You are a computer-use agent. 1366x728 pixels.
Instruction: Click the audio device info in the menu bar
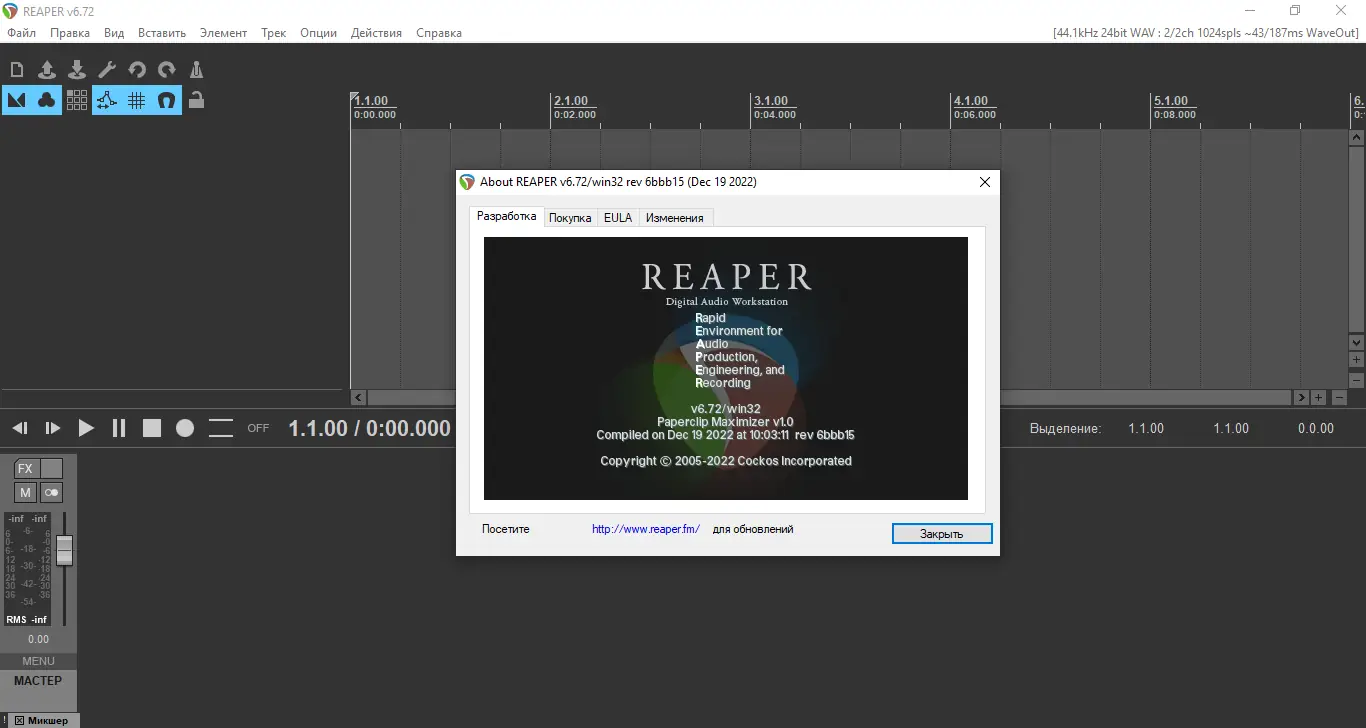click(1205, 33)
